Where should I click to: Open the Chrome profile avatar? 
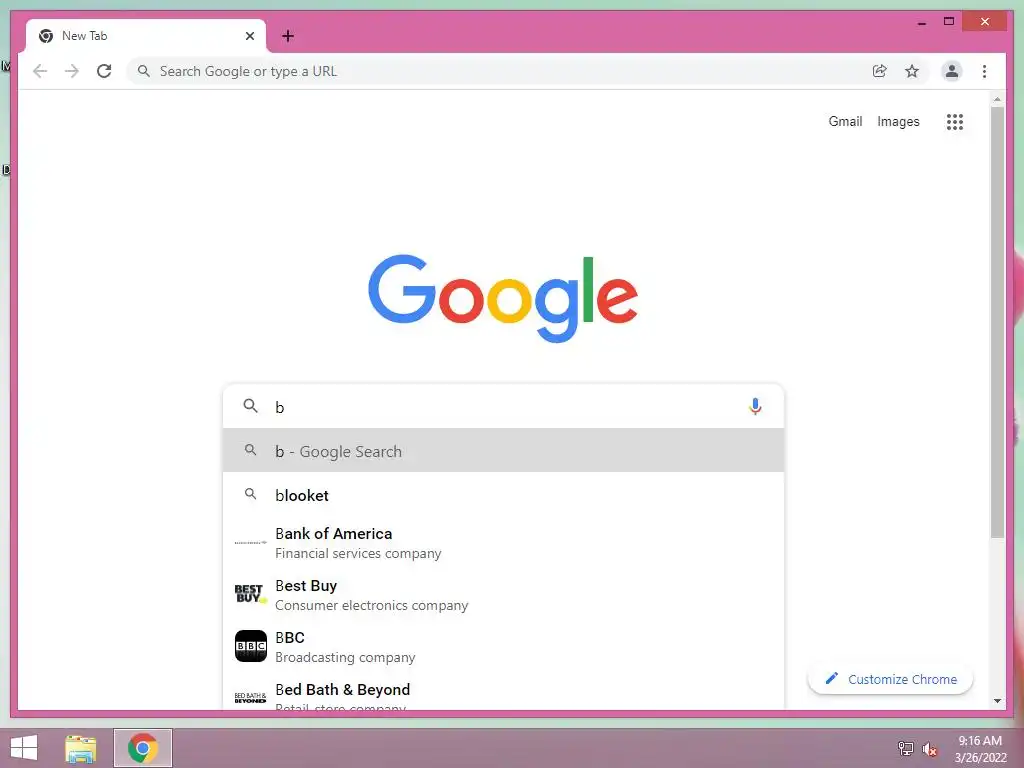point(952,71)
